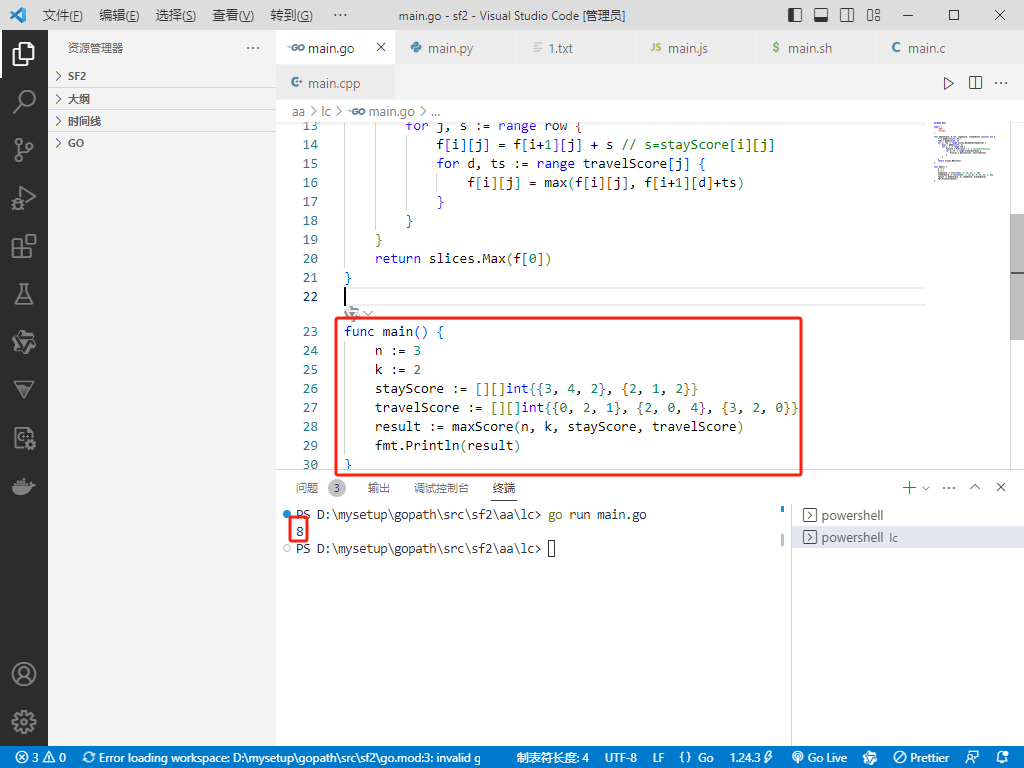Open the 选择(S) menu
1024x768 pixels.
point(176,15)
